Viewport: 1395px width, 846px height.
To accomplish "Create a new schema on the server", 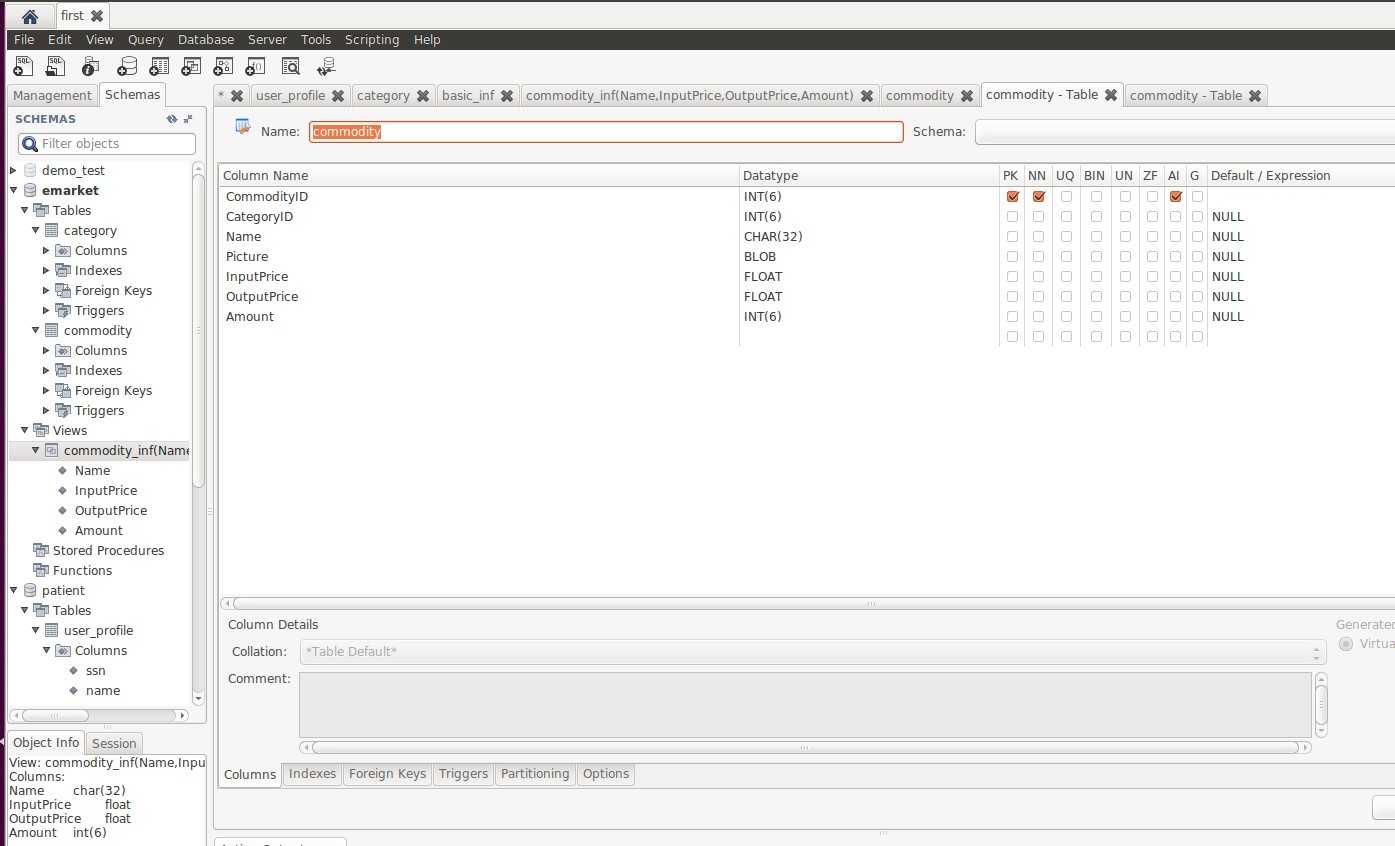I will click(127, 66).
